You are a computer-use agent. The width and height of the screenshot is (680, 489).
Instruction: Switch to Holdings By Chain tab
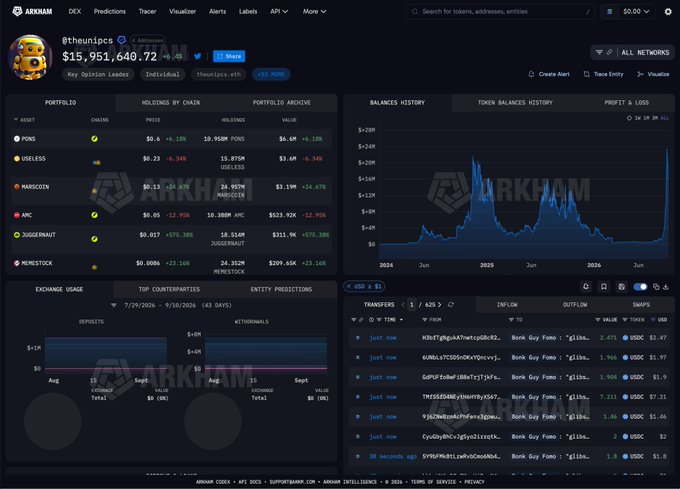point(170,103)
